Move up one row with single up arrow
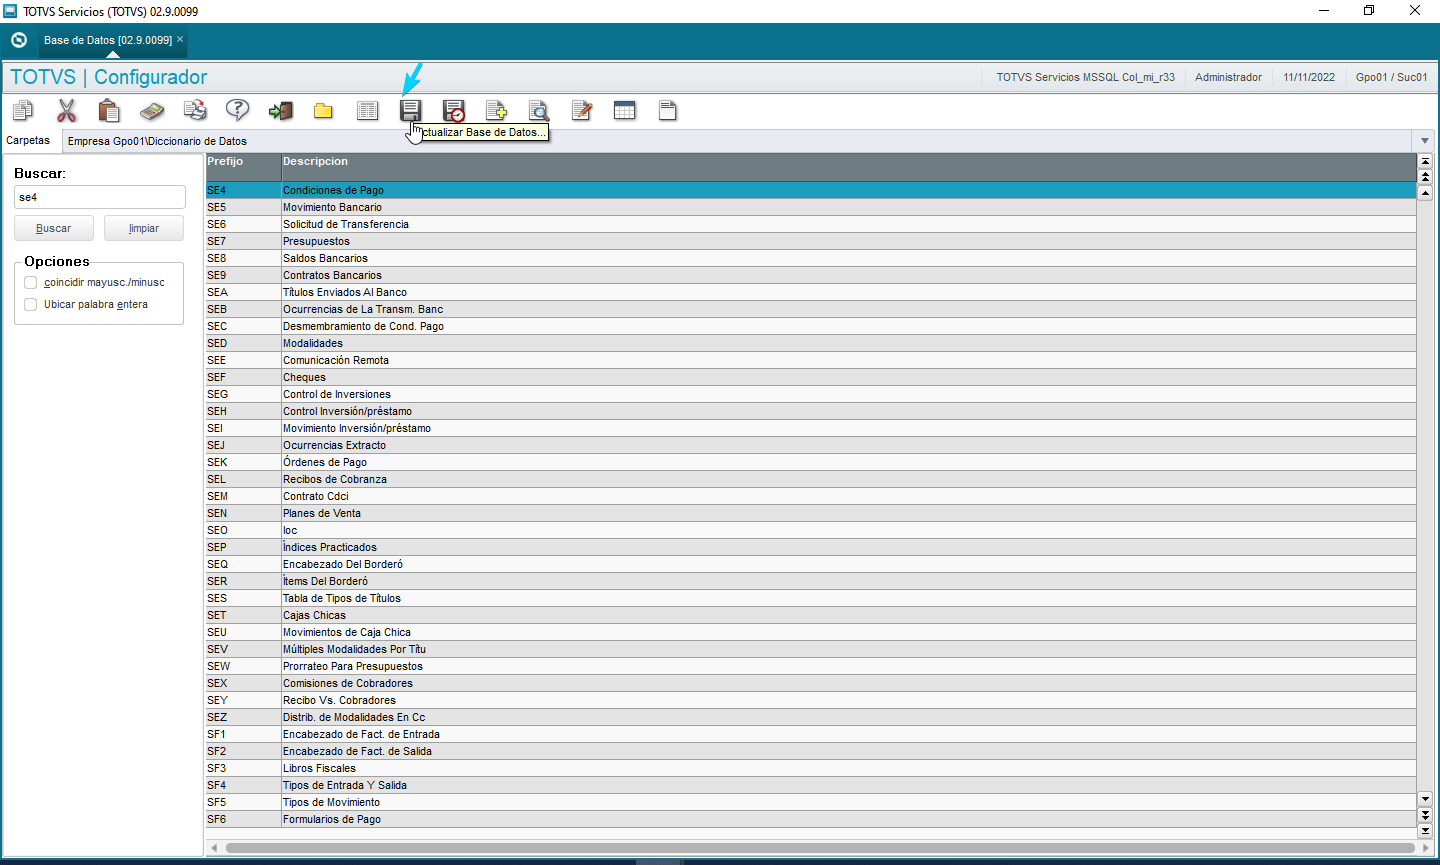The height and width of the screenshot is (865, 1440). pos(1425,192)
